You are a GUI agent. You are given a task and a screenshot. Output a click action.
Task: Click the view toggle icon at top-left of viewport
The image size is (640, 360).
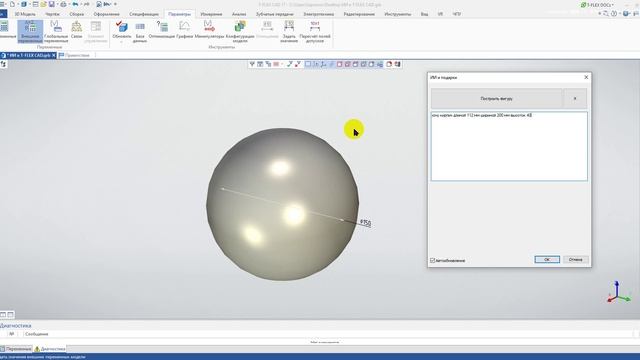tap(3, 64)
